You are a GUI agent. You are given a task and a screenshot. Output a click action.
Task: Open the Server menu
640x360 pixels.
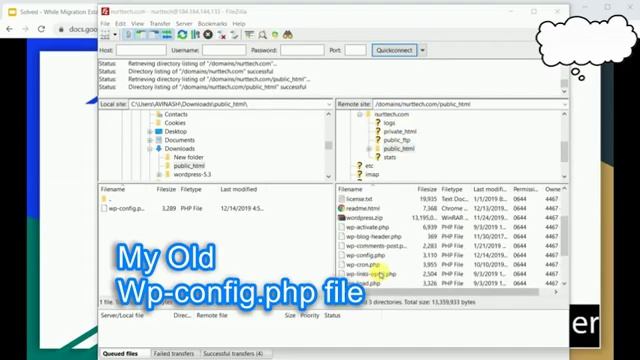click(184, 24)
